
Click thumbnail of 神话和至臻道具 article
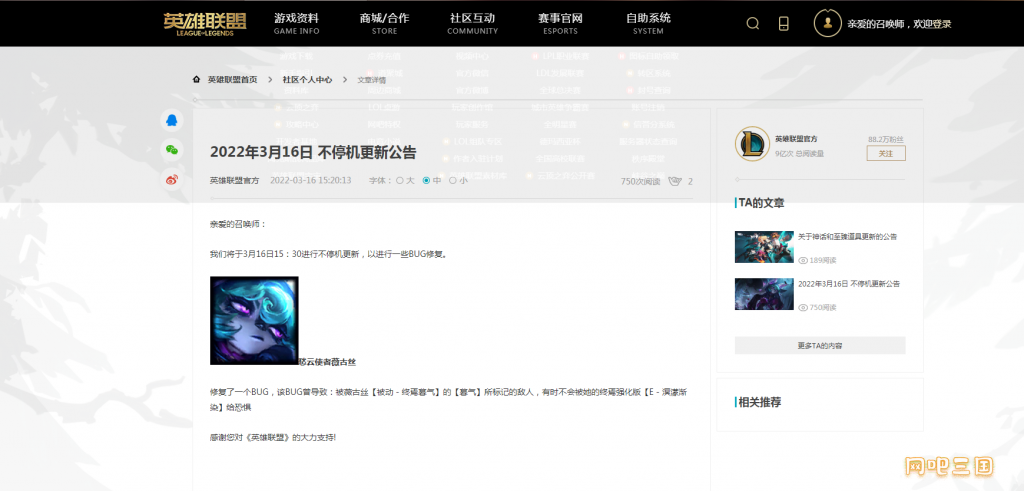pyautogui.click(x=764, y=247)
